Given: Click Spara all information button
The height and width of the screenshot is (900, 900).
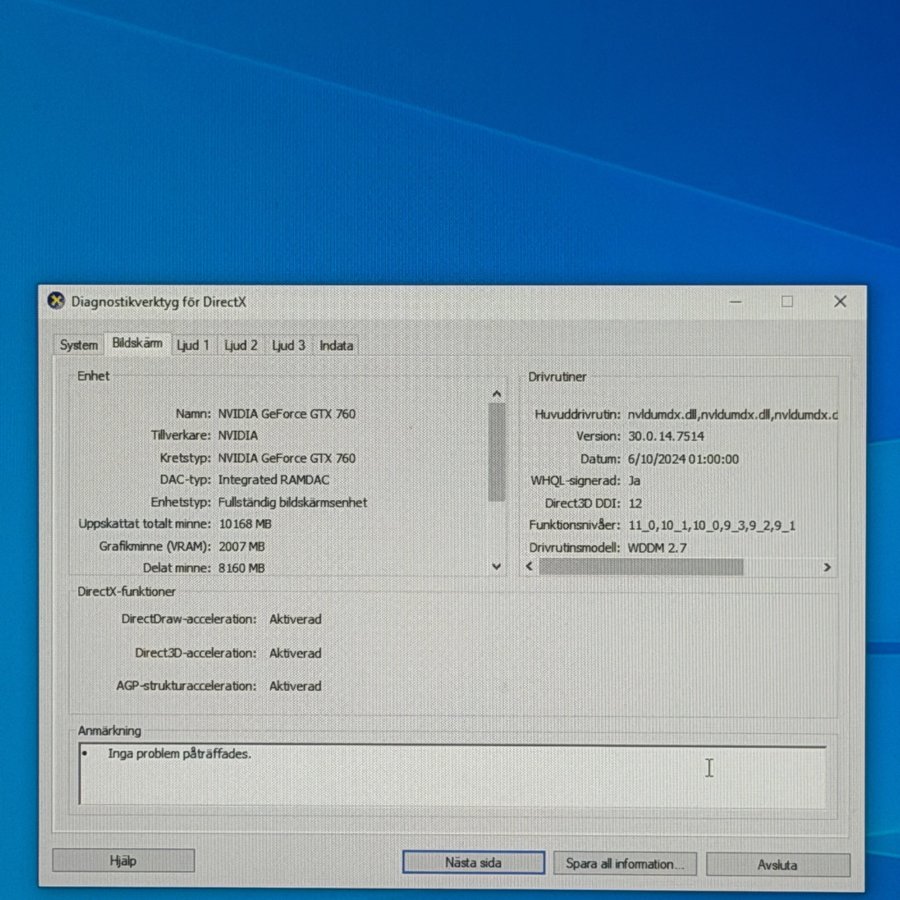Looking at the screenshot, I should coord(625,863).
